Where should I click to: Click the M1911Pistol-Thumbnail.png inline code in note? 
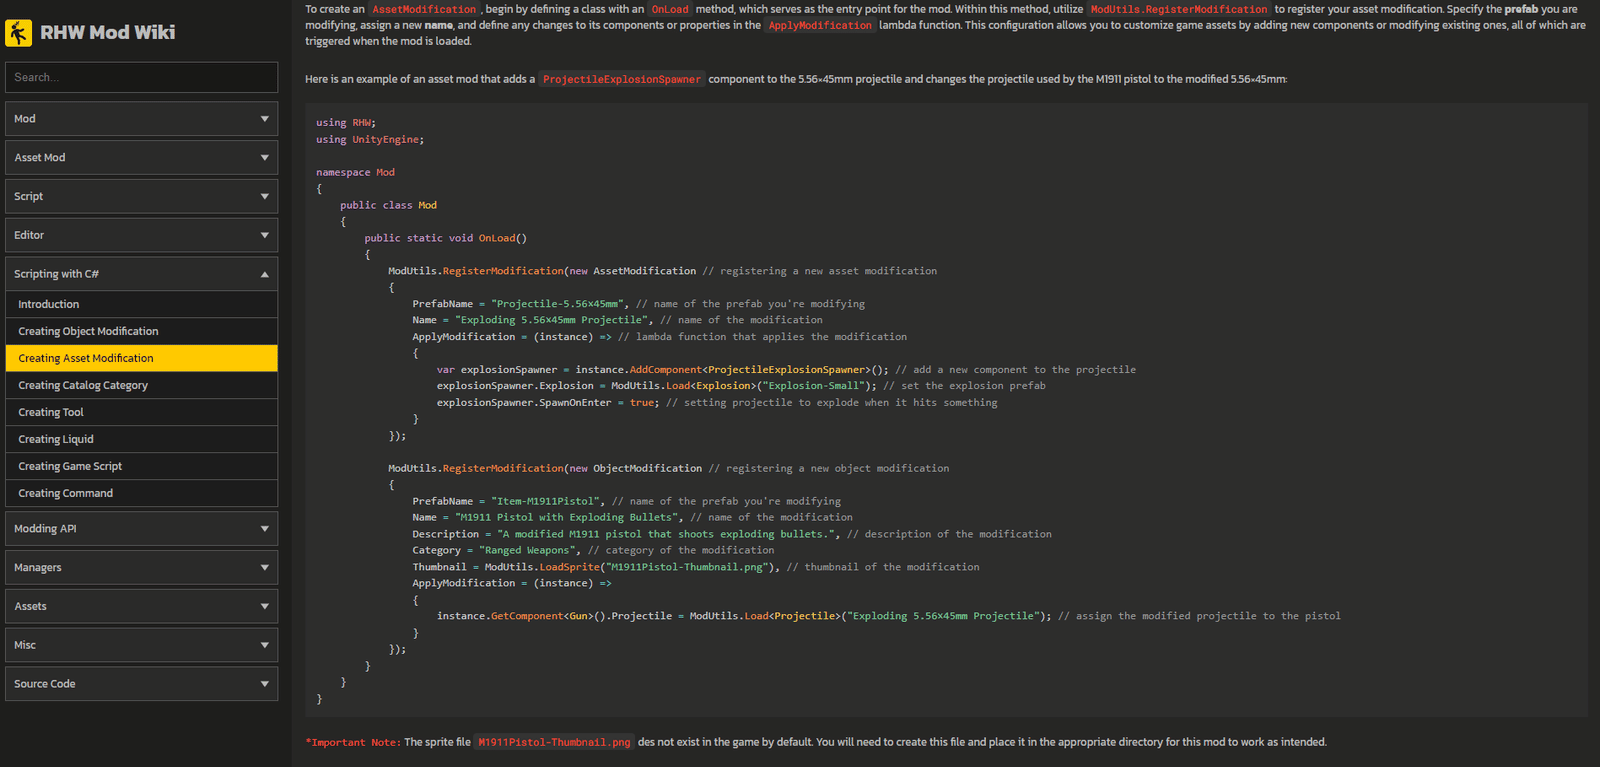[554, 742]
